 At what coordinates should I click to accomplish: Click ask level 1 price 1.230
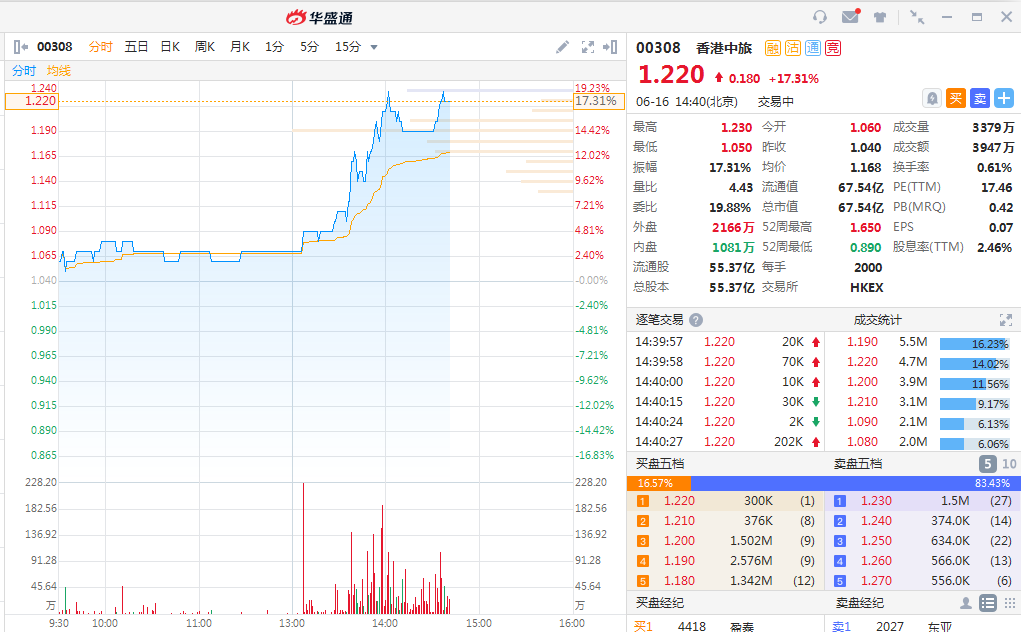pos(876,501)
